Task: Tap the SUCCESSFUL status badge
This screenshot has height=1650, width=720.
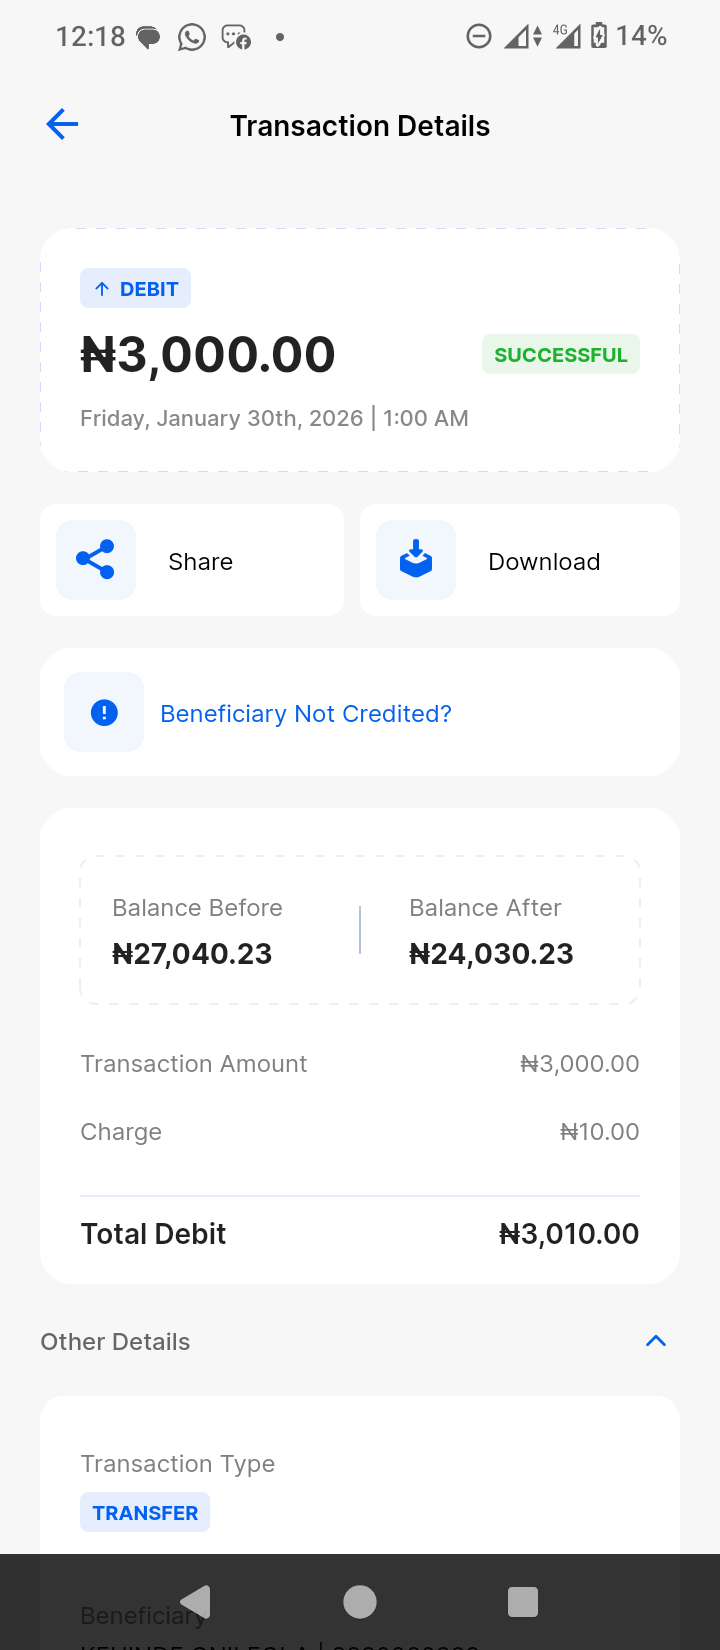Action: pyautogui.click(x=560, y=355)
